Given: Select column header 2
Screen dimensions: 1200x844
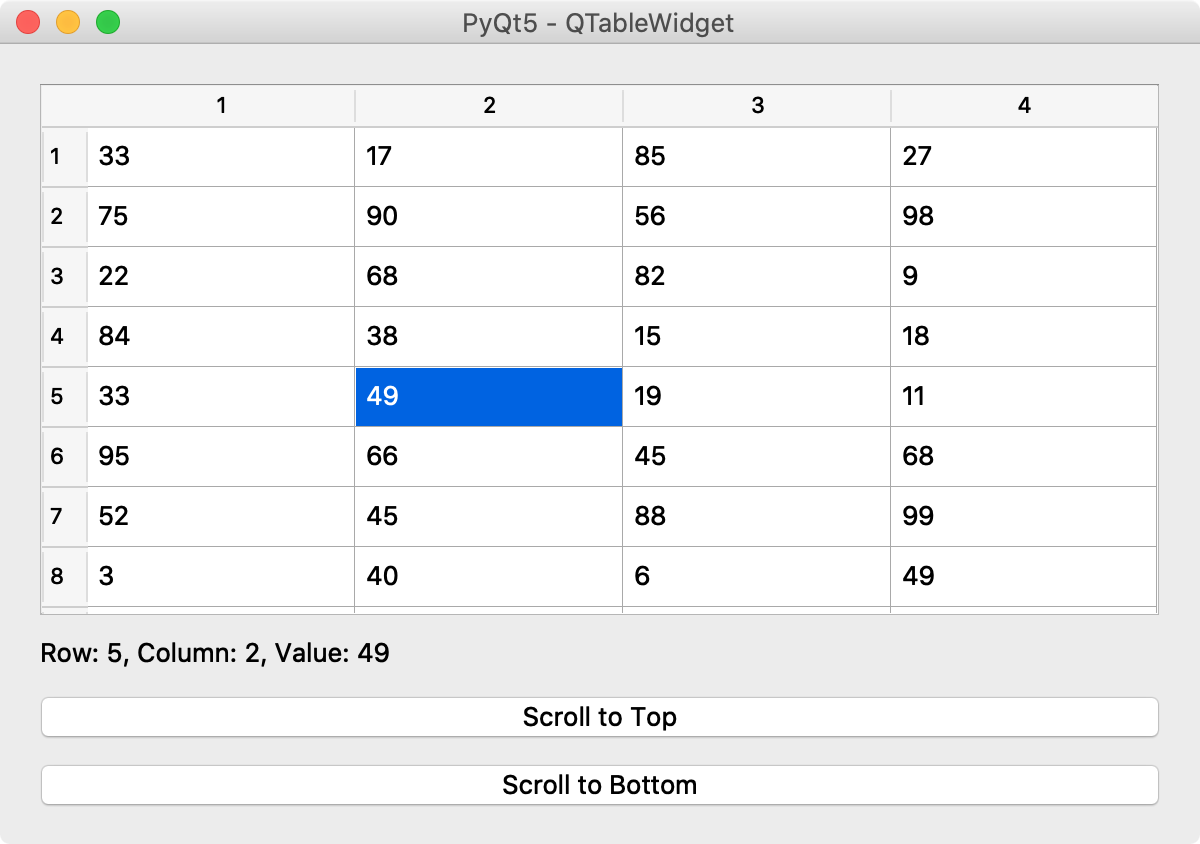Looking at the screenshot, I should [x=489, y=106].
